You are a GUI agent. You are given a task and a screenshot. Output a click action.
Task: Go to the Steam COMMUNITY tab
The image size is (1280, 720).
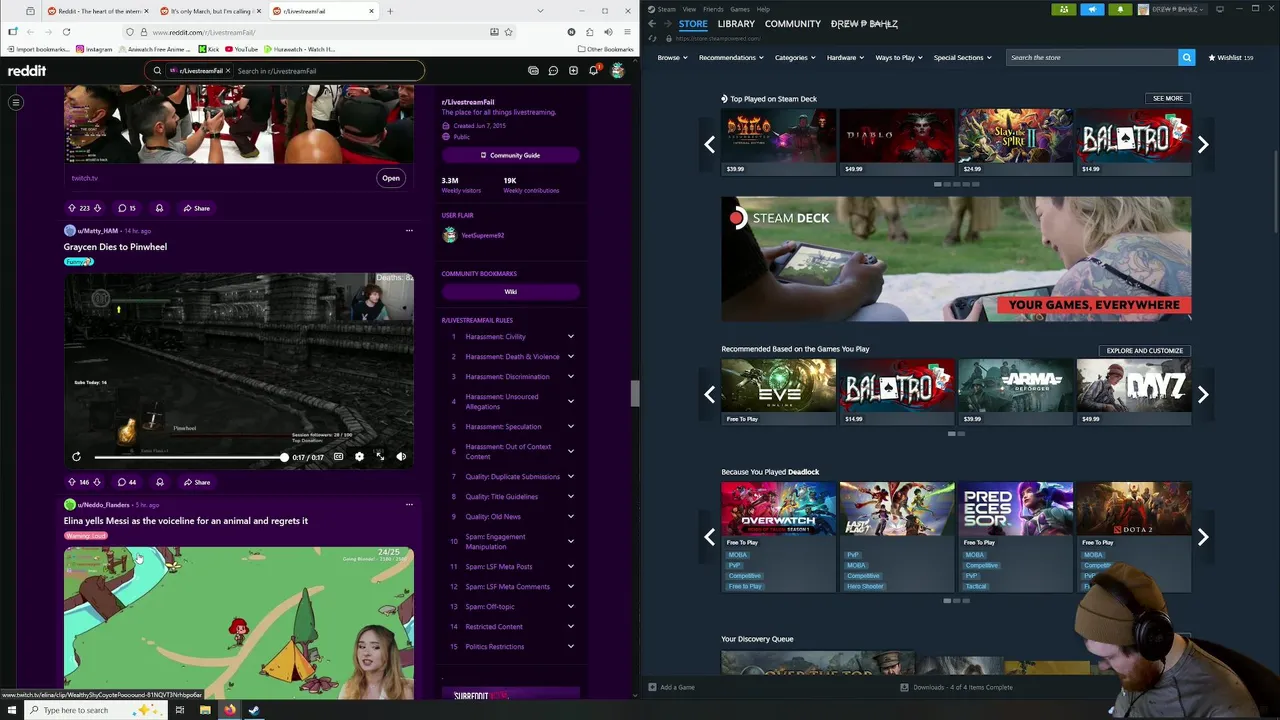(793, 24)
